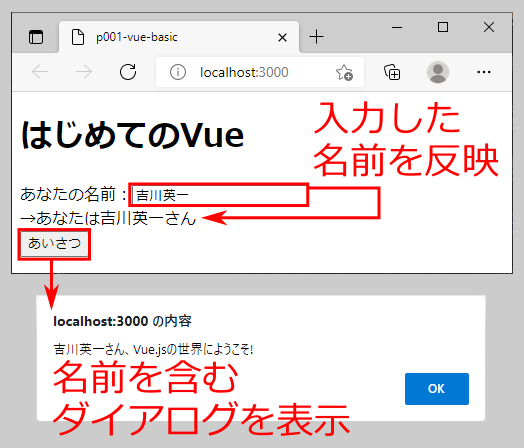Maximize the browser window
The image size is (524, 448).
tap(443, 27)
